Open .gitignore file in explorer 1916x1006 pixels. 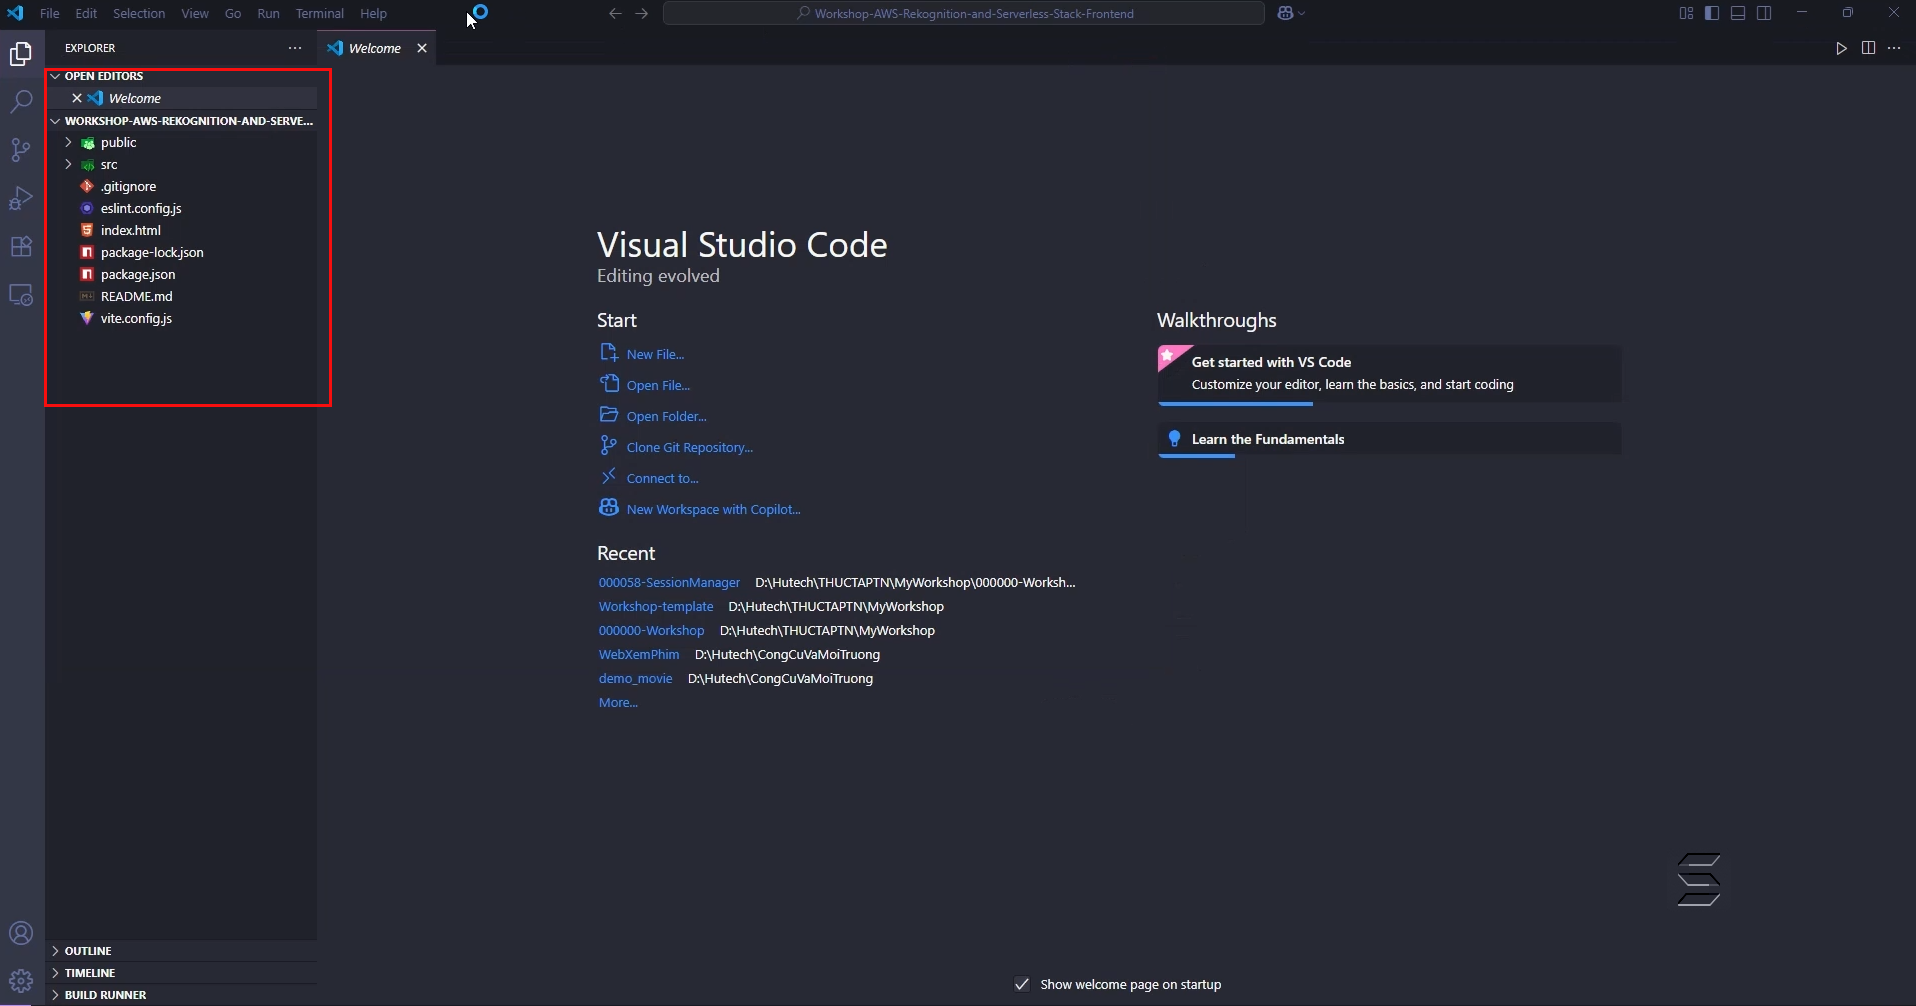[x=182, y=187]
